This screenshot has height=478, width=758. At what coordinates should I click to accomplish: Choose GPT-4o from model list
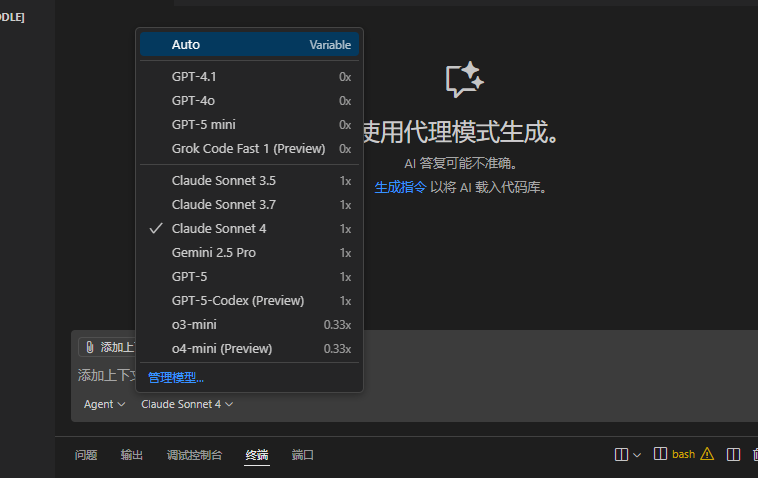tap(249, 101)
